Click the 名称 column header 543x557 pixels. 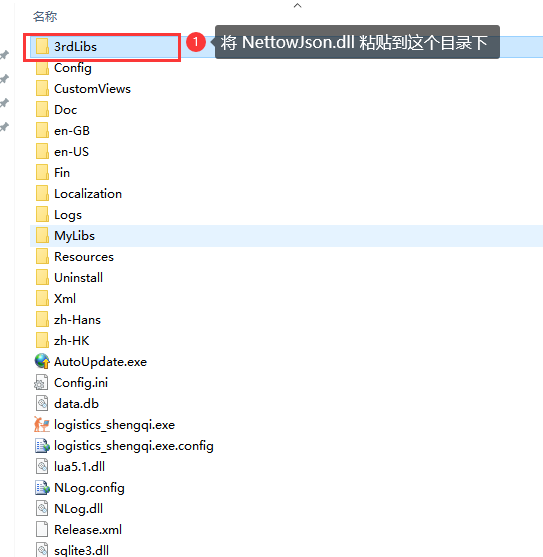[x=45, y=16]
